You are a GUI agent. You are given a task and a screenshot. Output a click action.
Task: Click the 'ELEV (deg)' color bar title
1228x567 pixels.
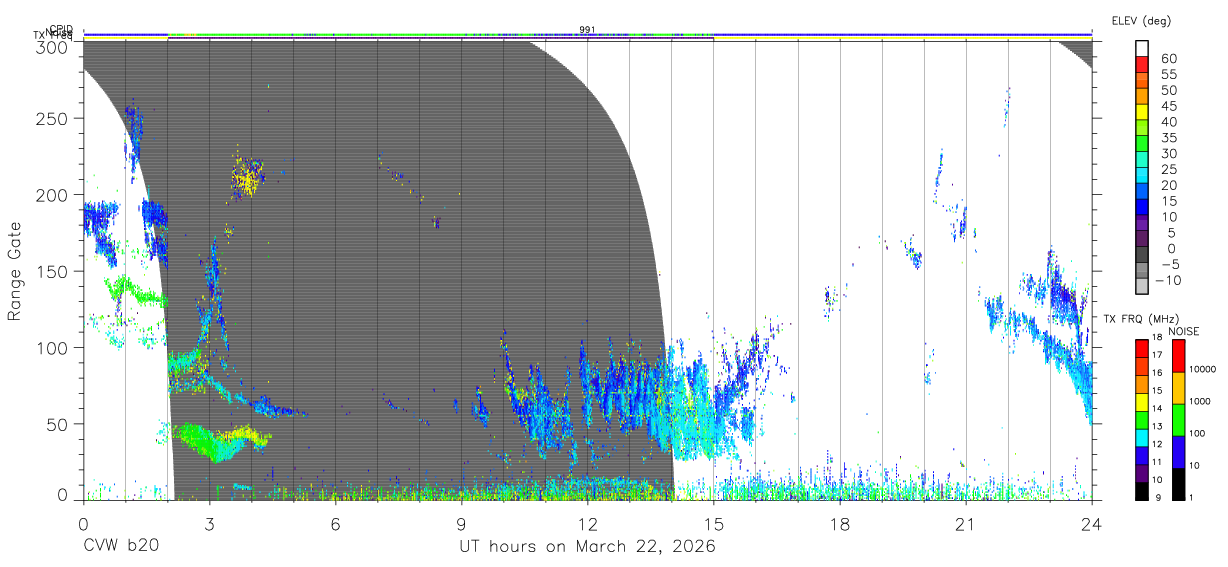[x=1141, y=20]
